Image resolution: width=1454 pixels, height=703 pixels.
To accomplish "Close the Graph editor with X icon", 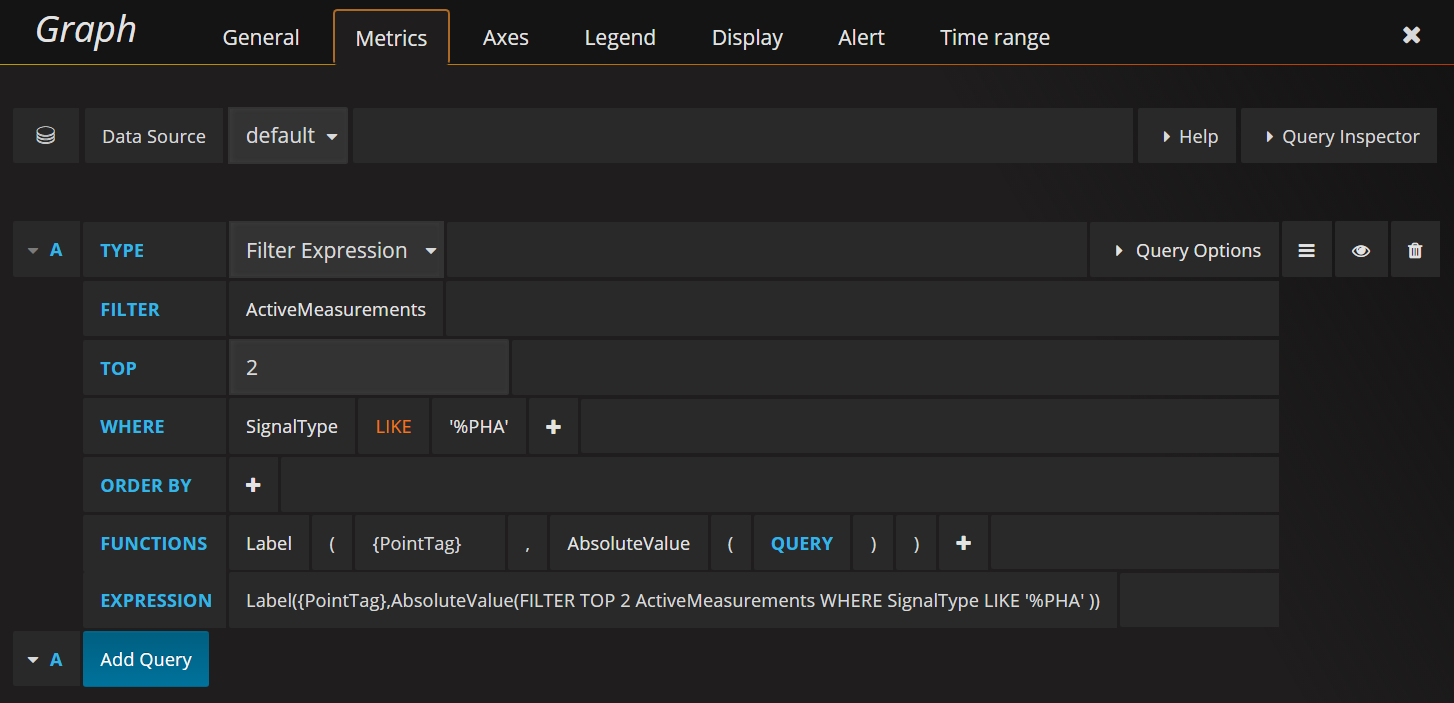I will [1411, 35].
